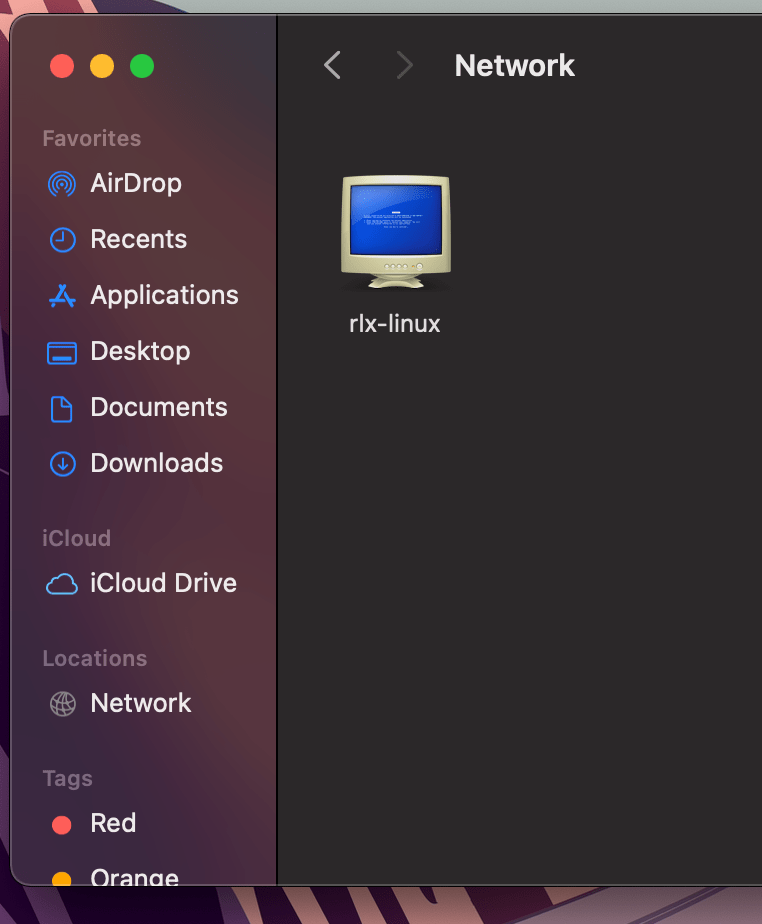Minimize the window with yellow button
Image resolution: width=762 pixels, height=924 pixels.
click(102, 66)
